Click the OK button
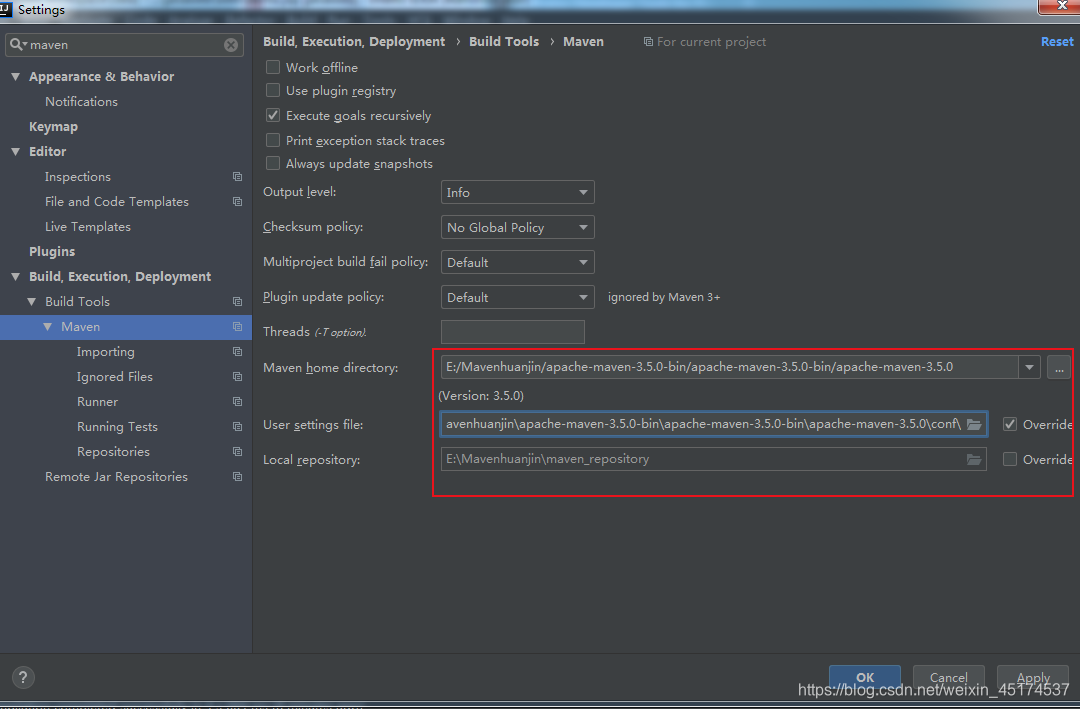The image size is (1080, 709). 864,677
